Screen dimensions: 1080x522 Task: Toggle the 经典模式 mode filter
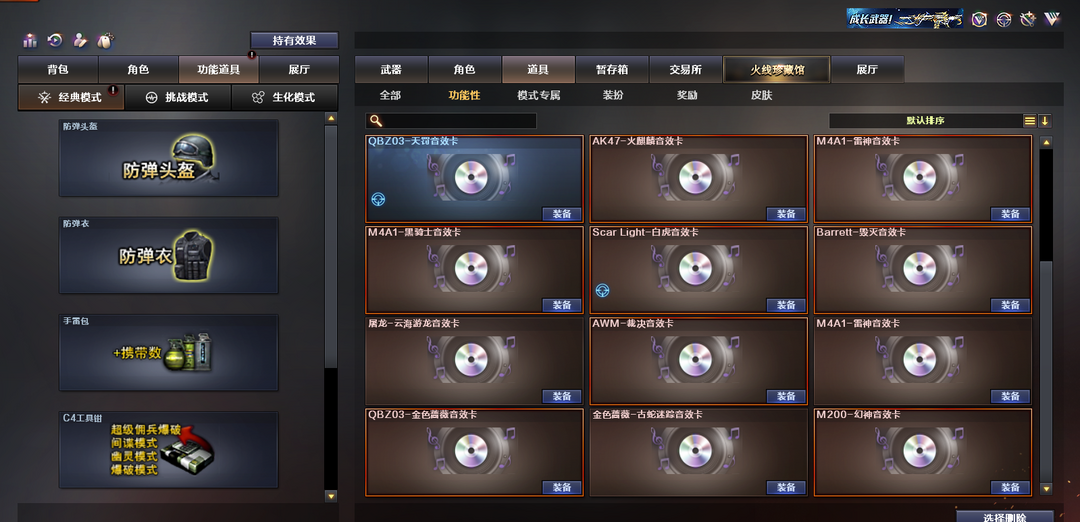point(71,98)
